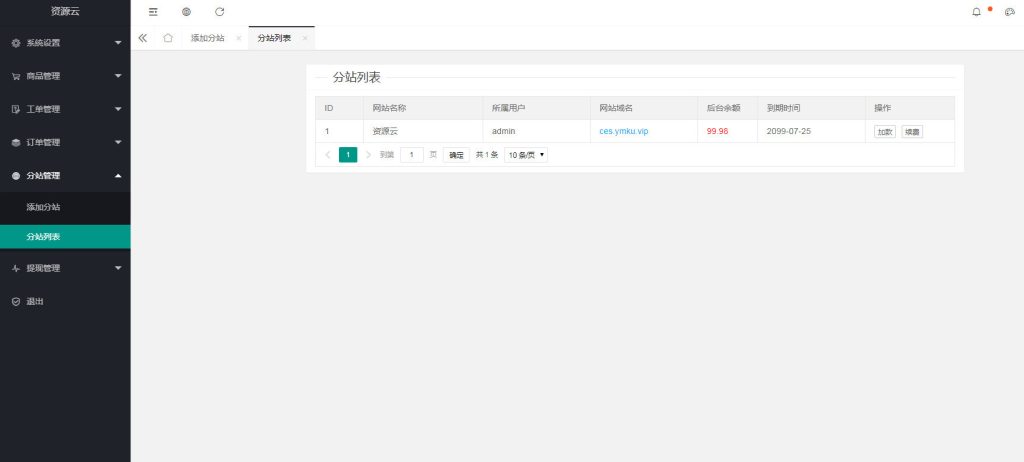1024x462 pixels.
Task: Click the refresh icon in top bar
Action: click(x=219, y=12)
